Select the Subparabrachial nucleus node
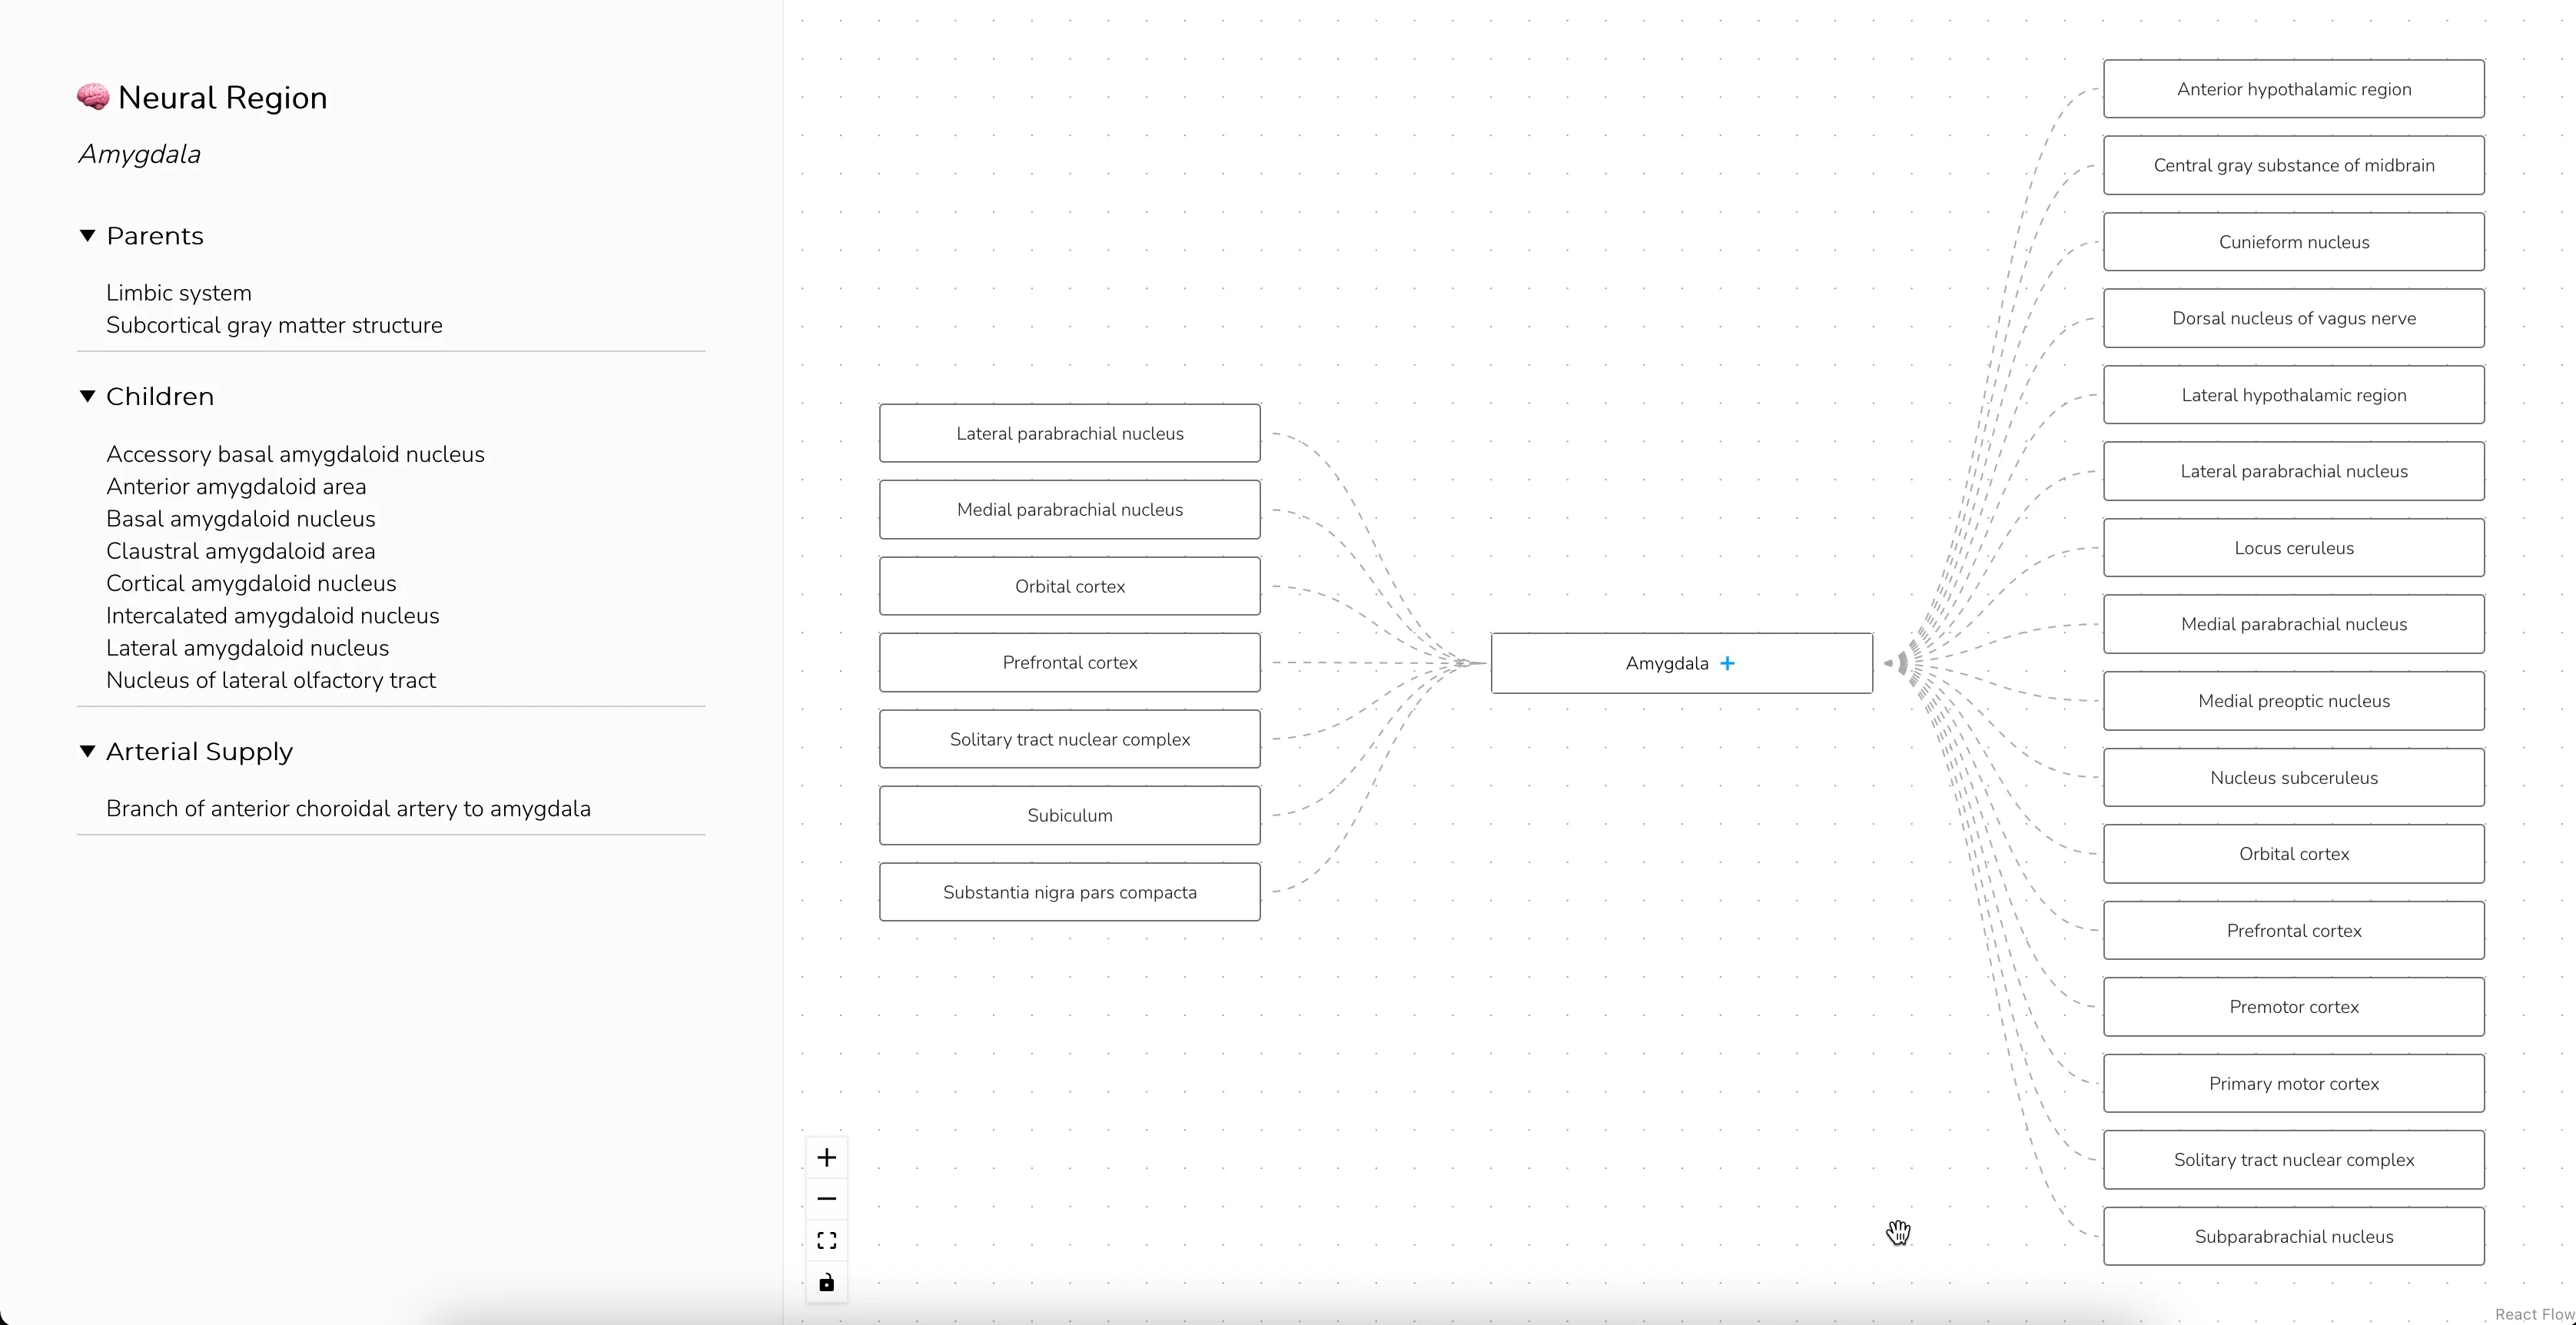Viewport: 2576px width, 1325px height. 2294,1236
